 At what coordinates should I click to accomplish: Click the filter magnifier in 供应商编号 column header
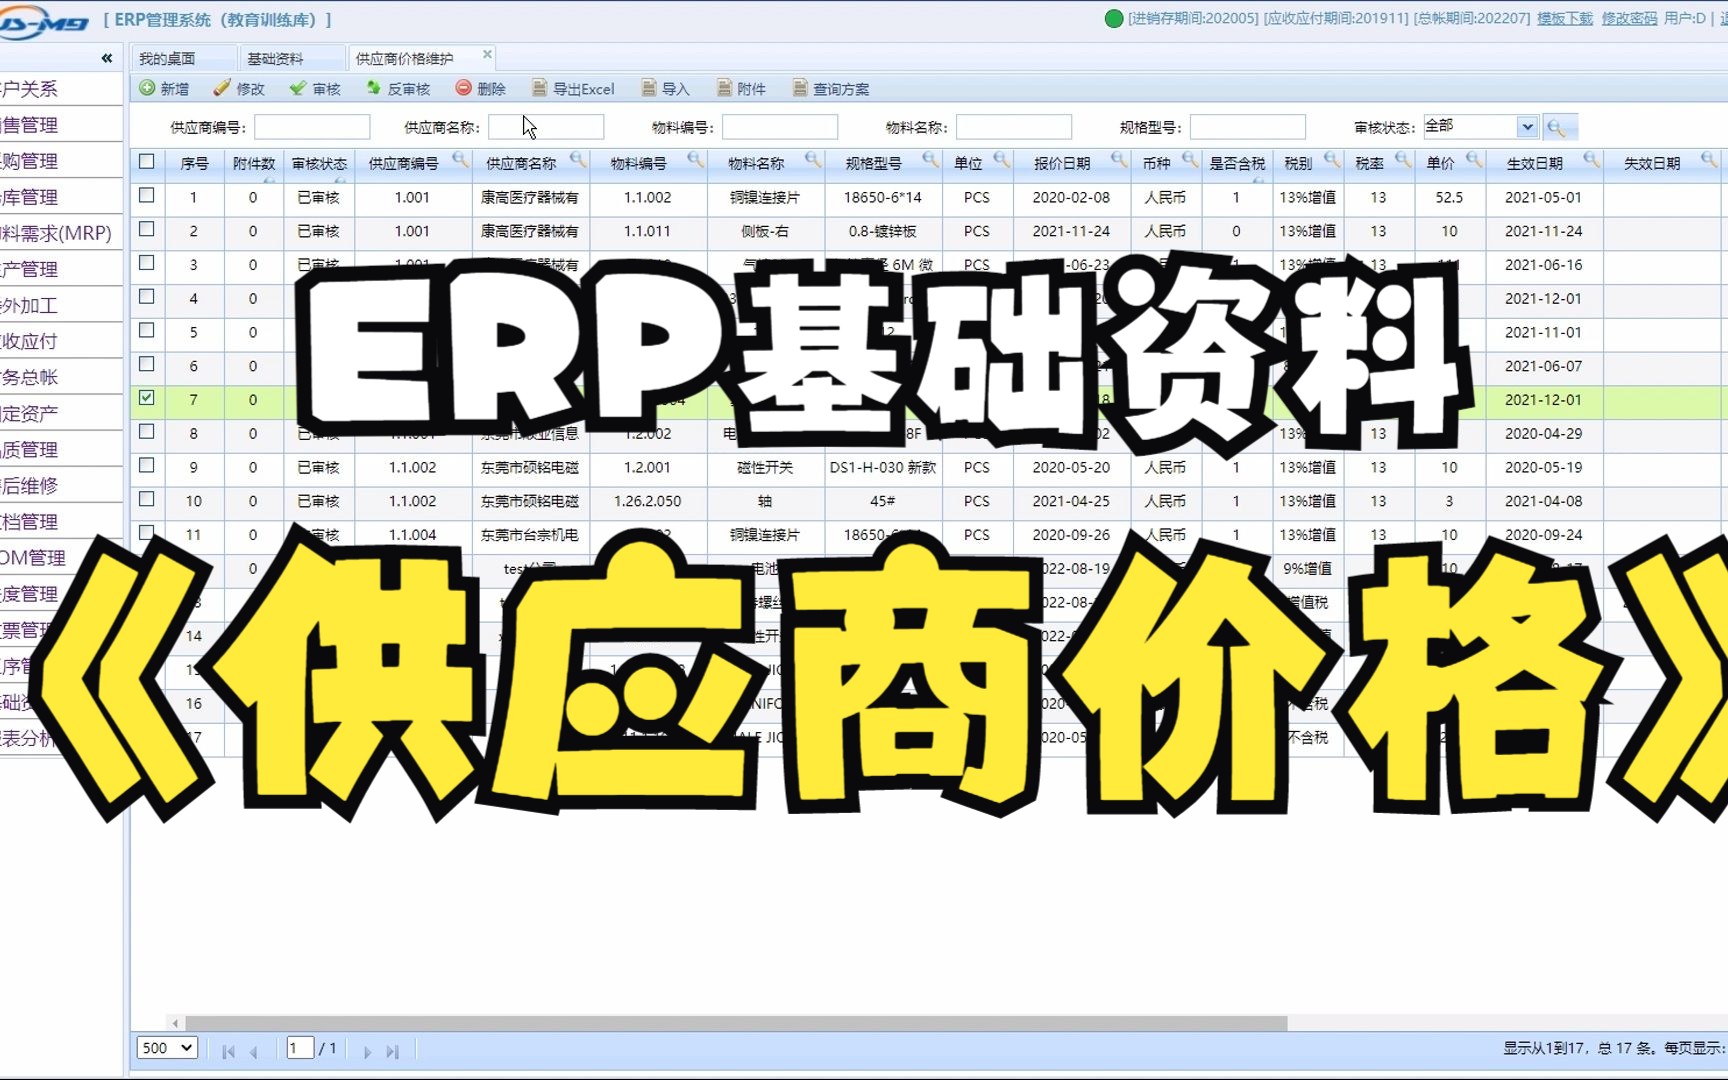pos(460,160)
